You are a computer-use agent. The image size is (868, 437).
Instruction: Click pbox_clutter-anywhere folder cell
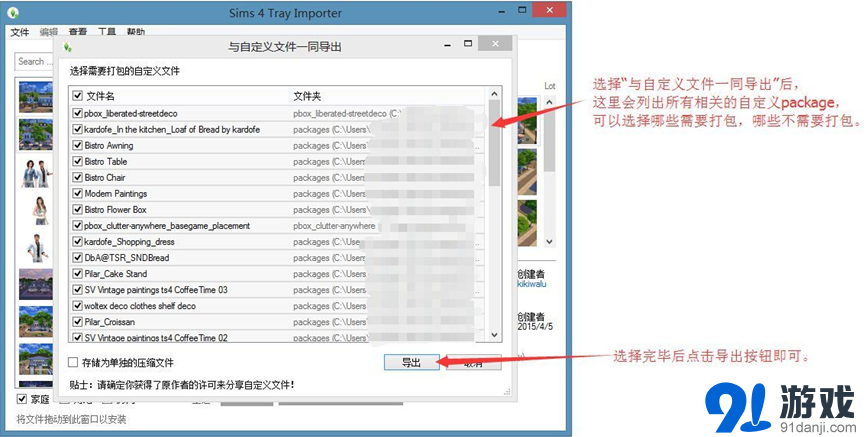coord(334,225)
